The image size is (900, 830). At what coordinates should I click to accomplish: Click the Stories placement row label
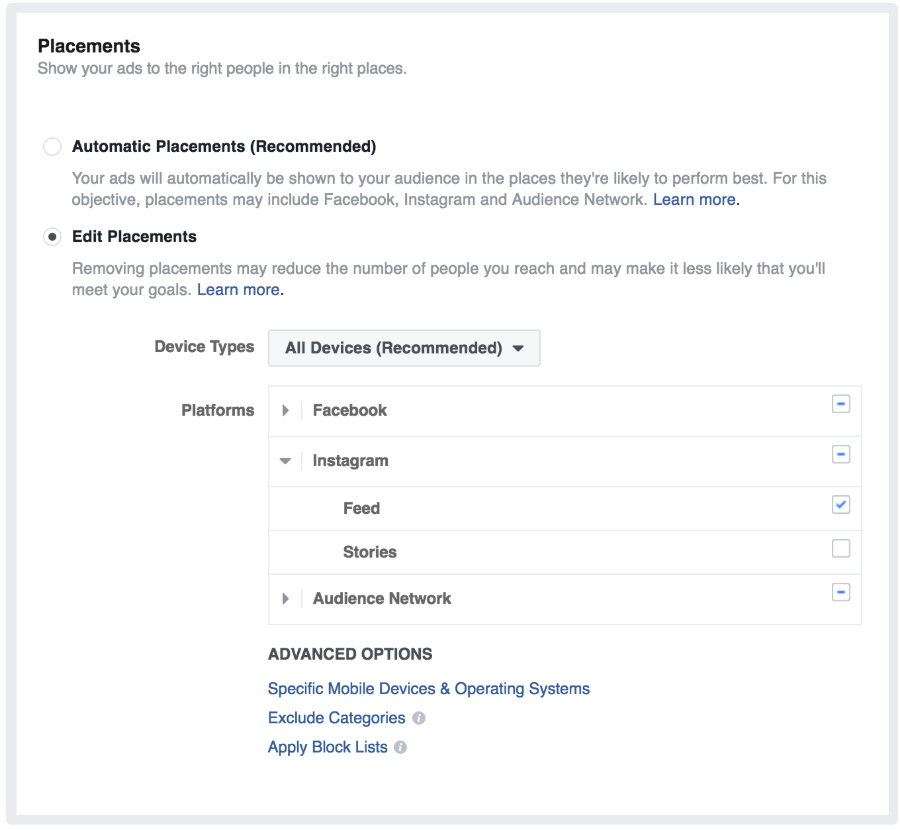[369, 552]
